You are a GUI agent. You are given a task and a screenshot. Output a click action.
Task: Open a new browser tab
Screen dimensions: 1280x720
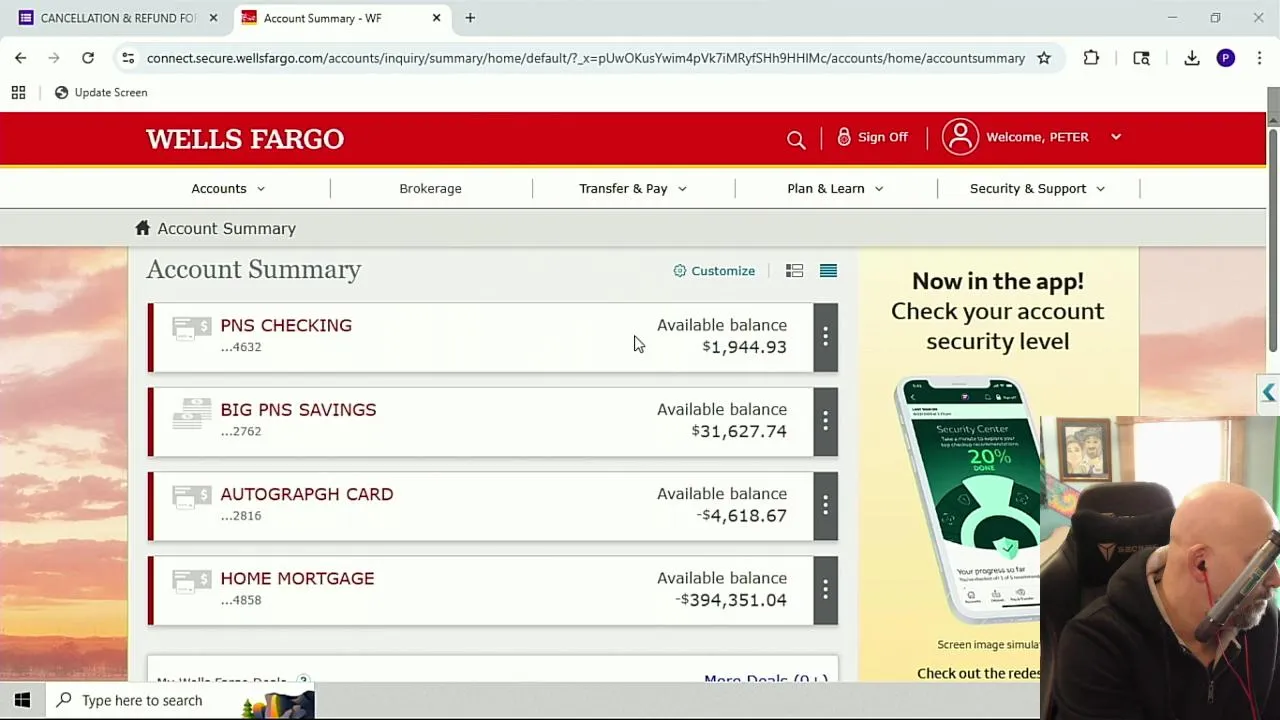[x=470, y=18]
